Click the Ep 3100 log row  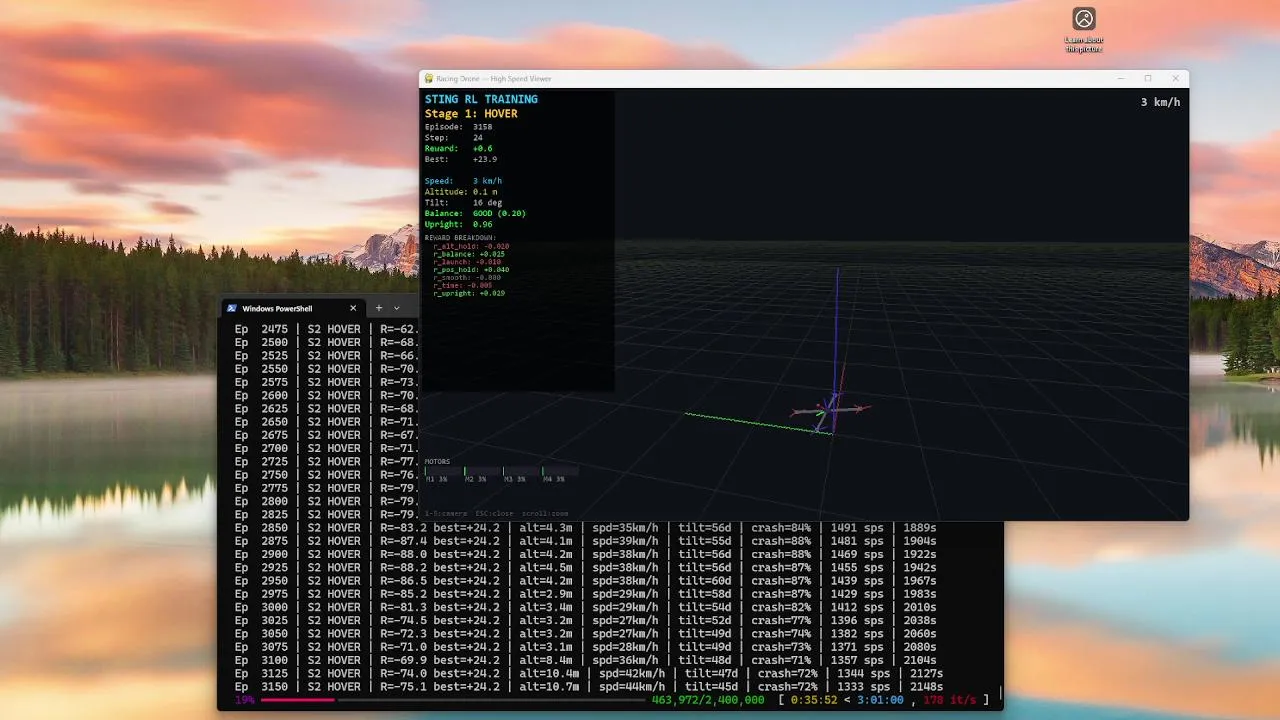click(x=585, y=660)
